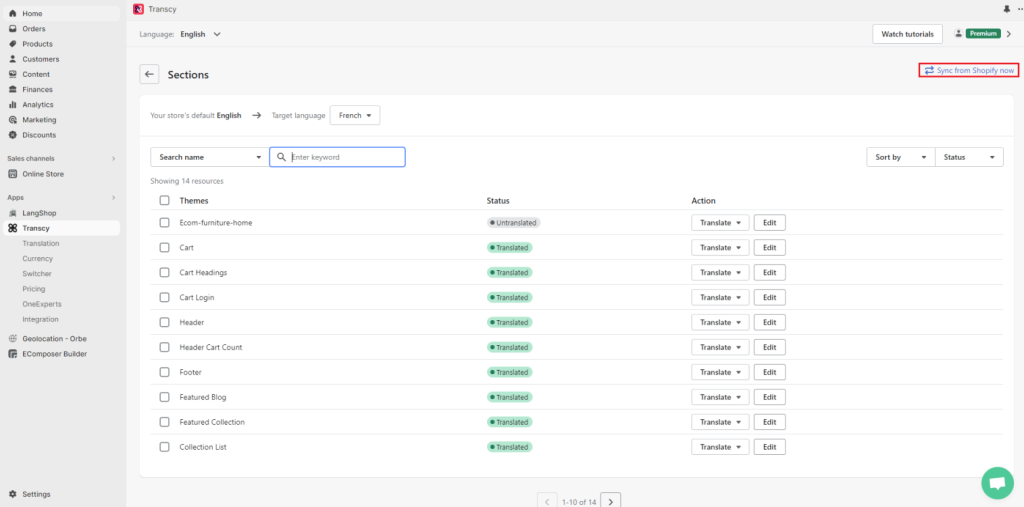1024x507 pixels.
Task: Click the Products tag icon
Action: pos(12,44)
